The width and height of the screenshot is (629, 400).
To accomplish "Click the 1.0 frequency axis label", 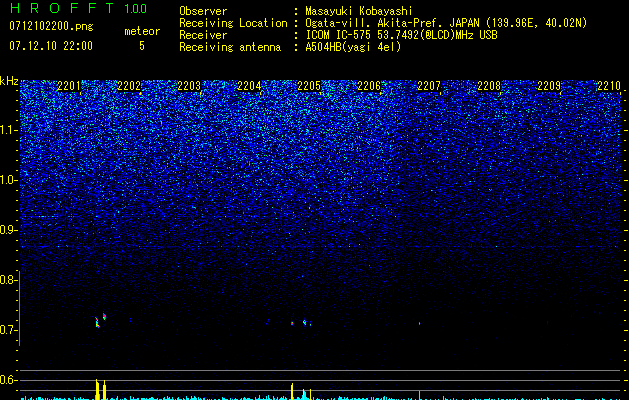I will tap(8, 180).
